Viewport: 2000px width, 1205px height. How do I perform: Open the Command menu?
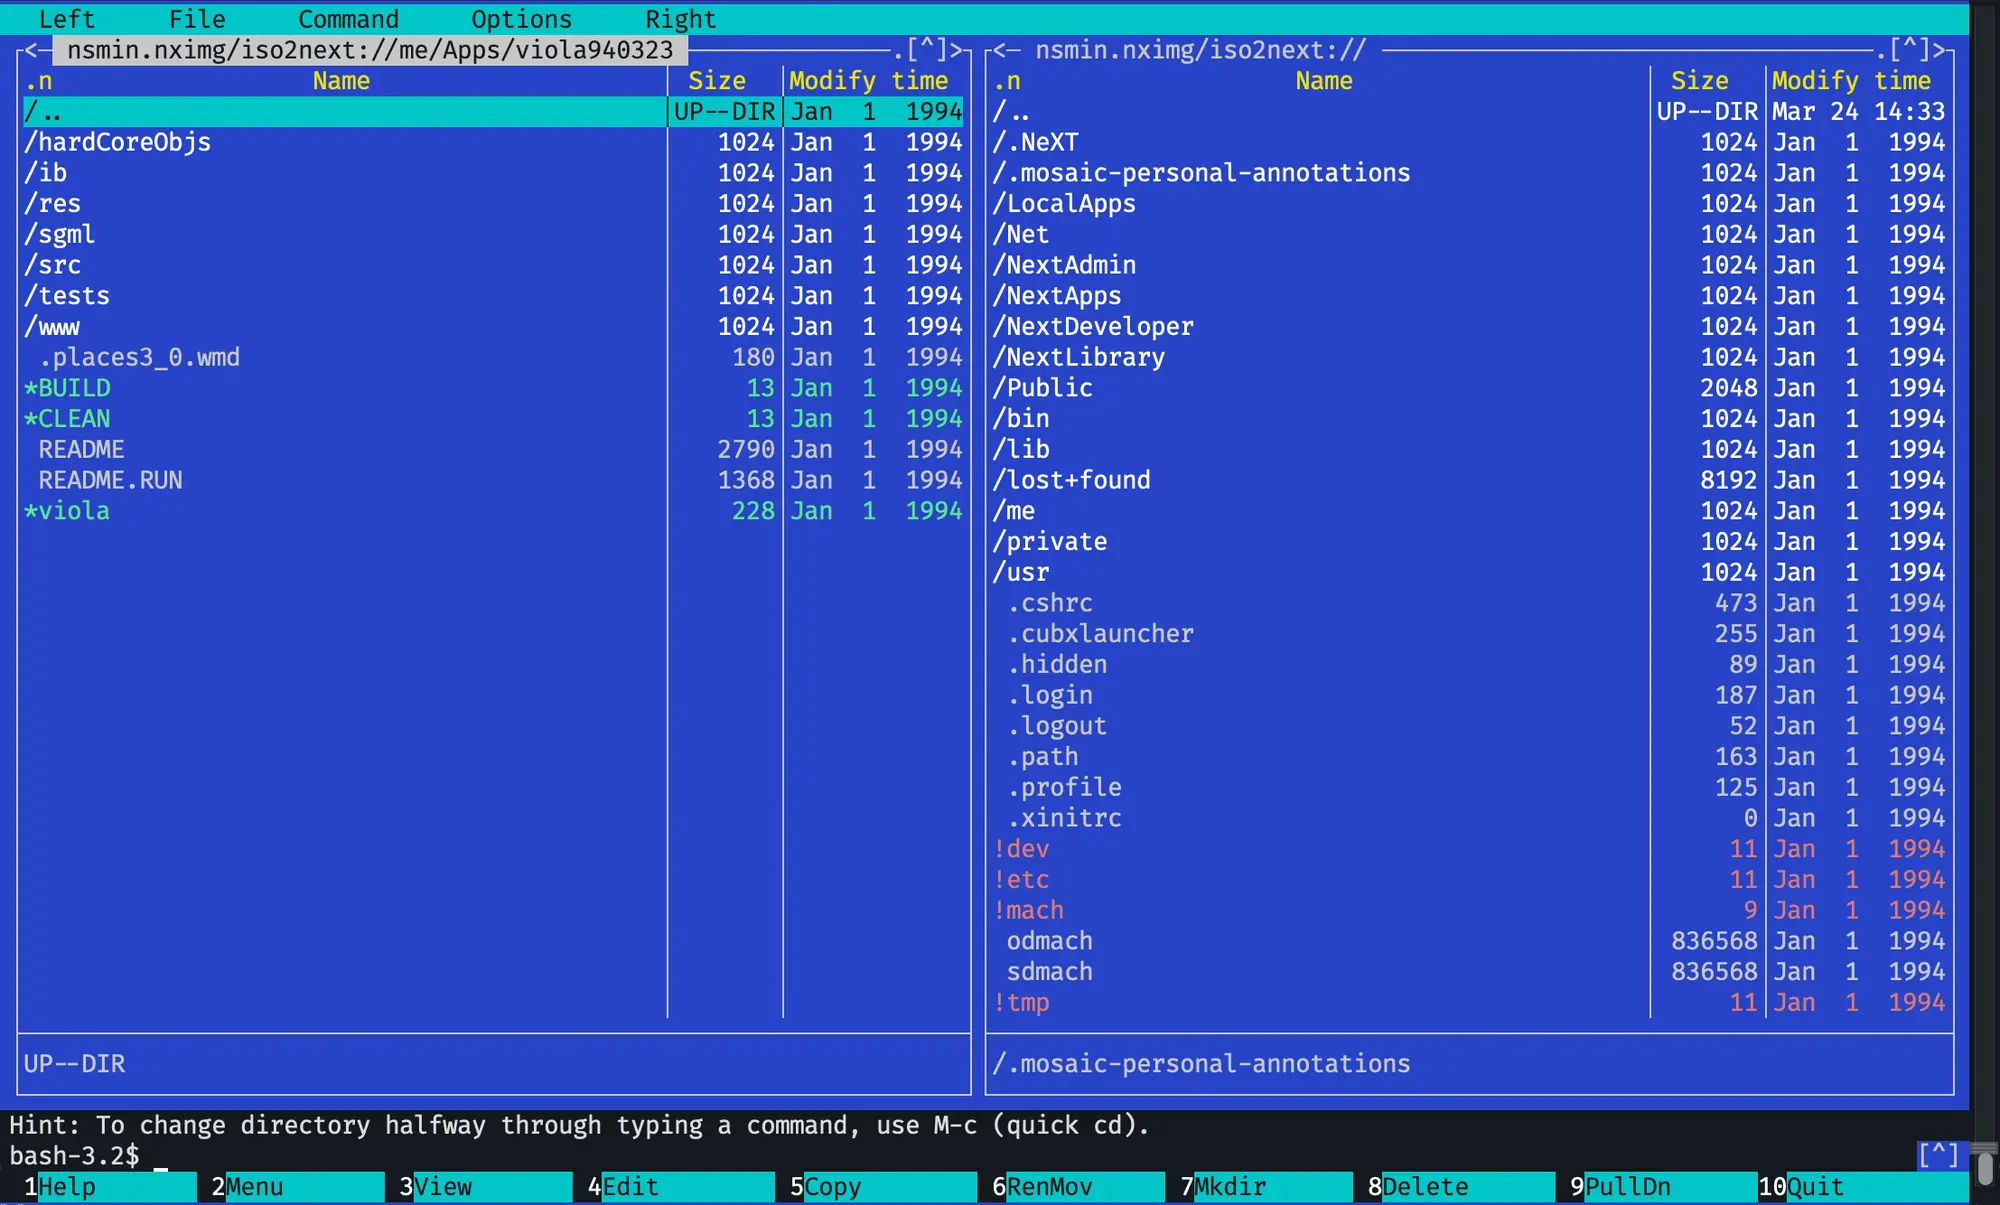coord(348,19)
